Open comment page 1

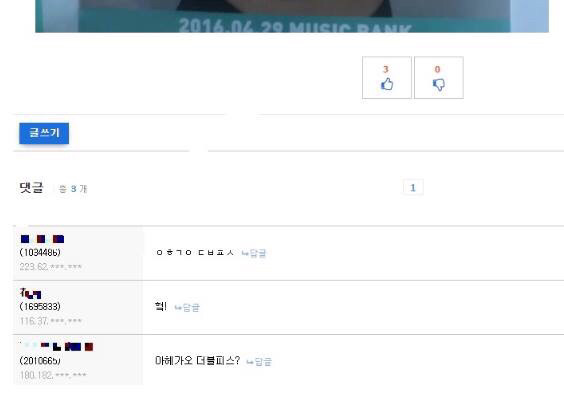point(413,187)
